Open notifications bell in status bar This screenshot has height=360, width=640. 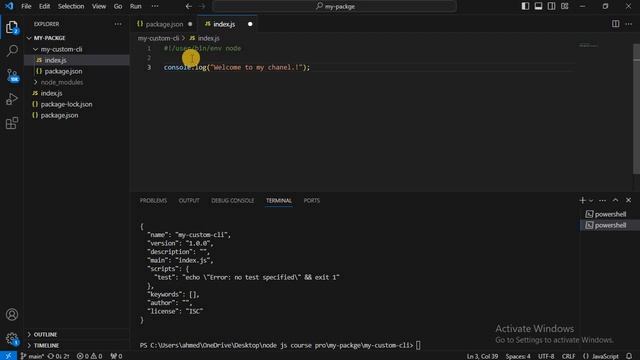[629, 356]
